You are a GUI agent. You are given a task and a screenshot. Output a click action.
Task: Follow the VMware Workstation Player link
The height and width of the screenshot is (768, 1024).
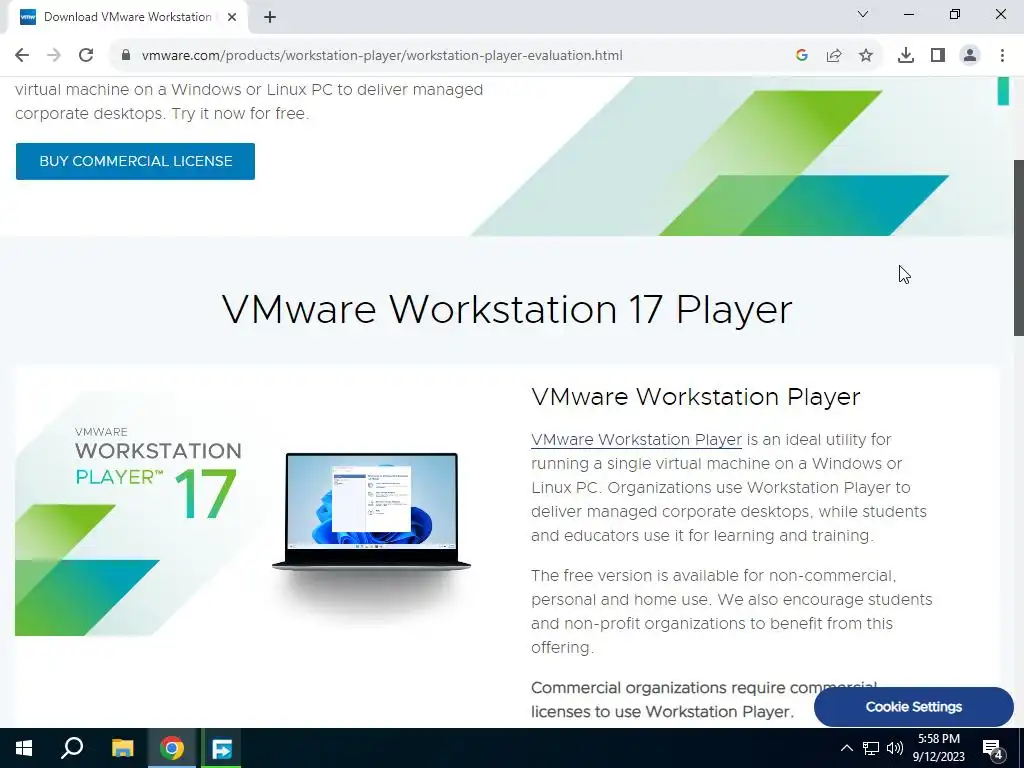636,440
